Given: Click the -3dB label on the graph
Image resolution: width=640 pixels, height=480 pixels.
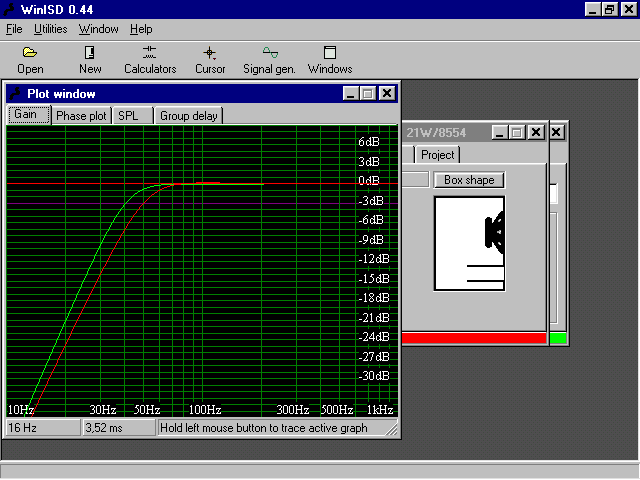Looking at the screenshot, I should pos(371,200).
